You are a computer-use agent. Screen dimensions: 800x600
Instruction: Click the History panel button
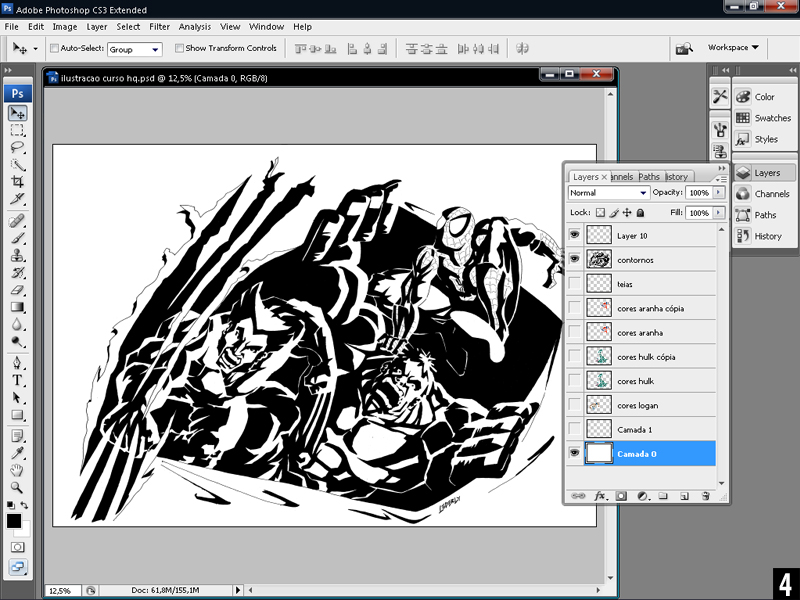point(764,236)
